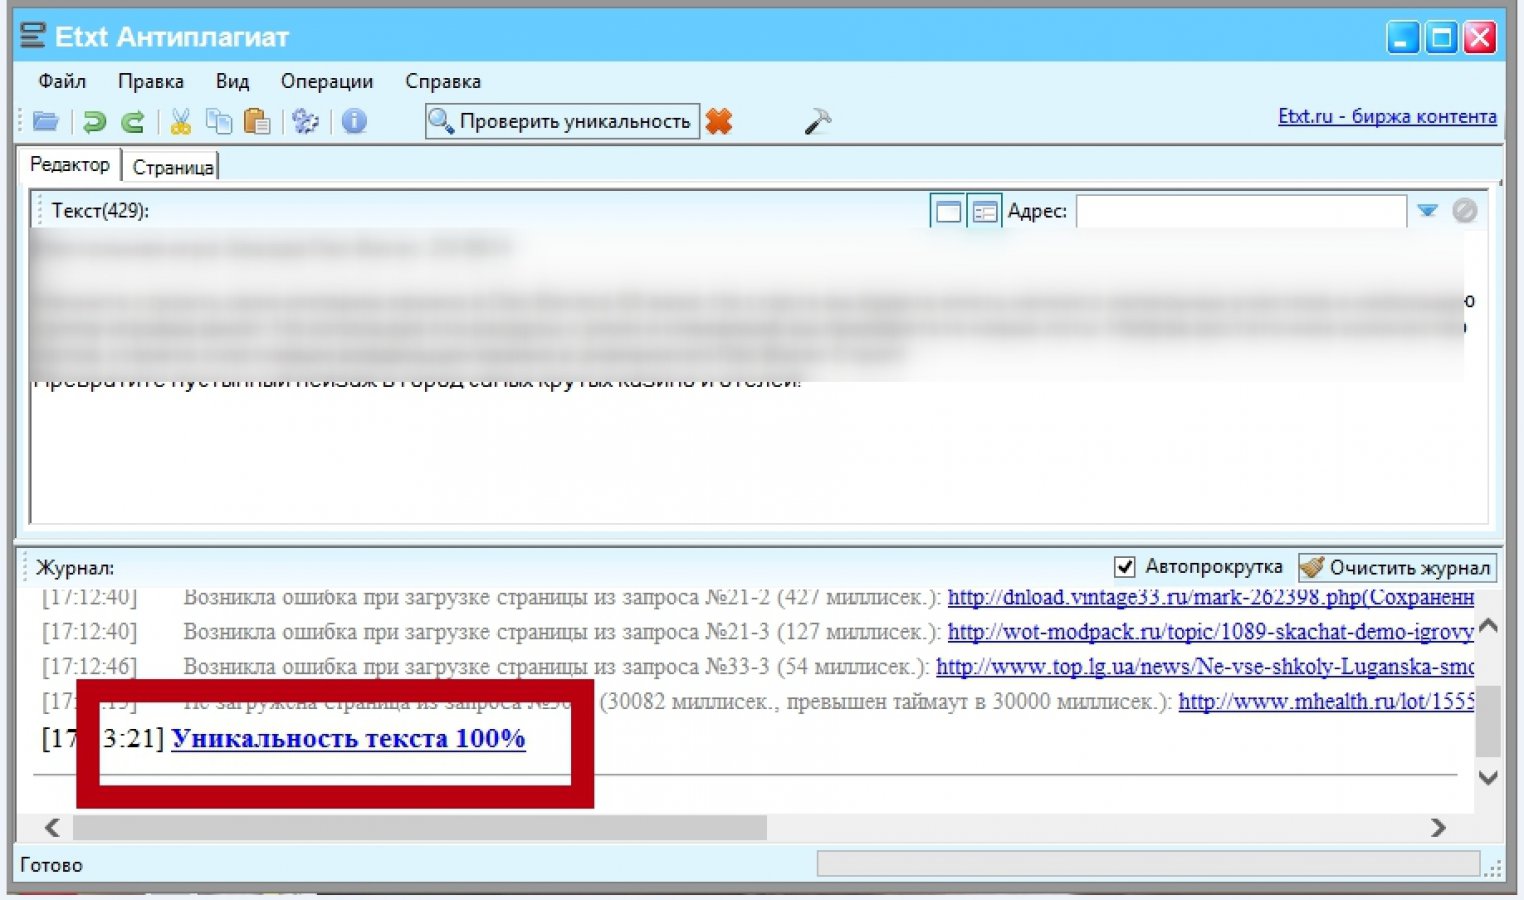This screenshot has height=900, width=1524.
Task: Open the Операции menu
Action: click(x=327, y=81)
